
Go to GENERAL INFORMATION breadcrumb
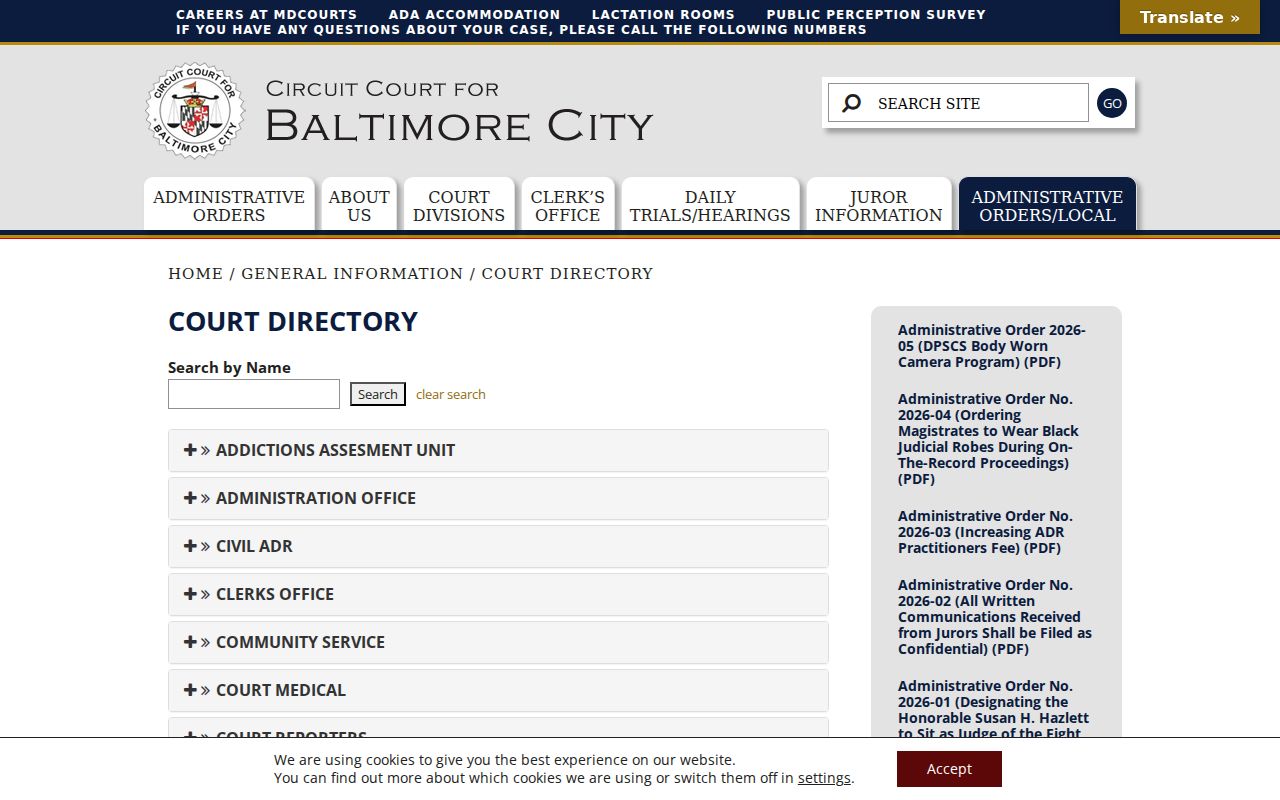tap(352, 274)
